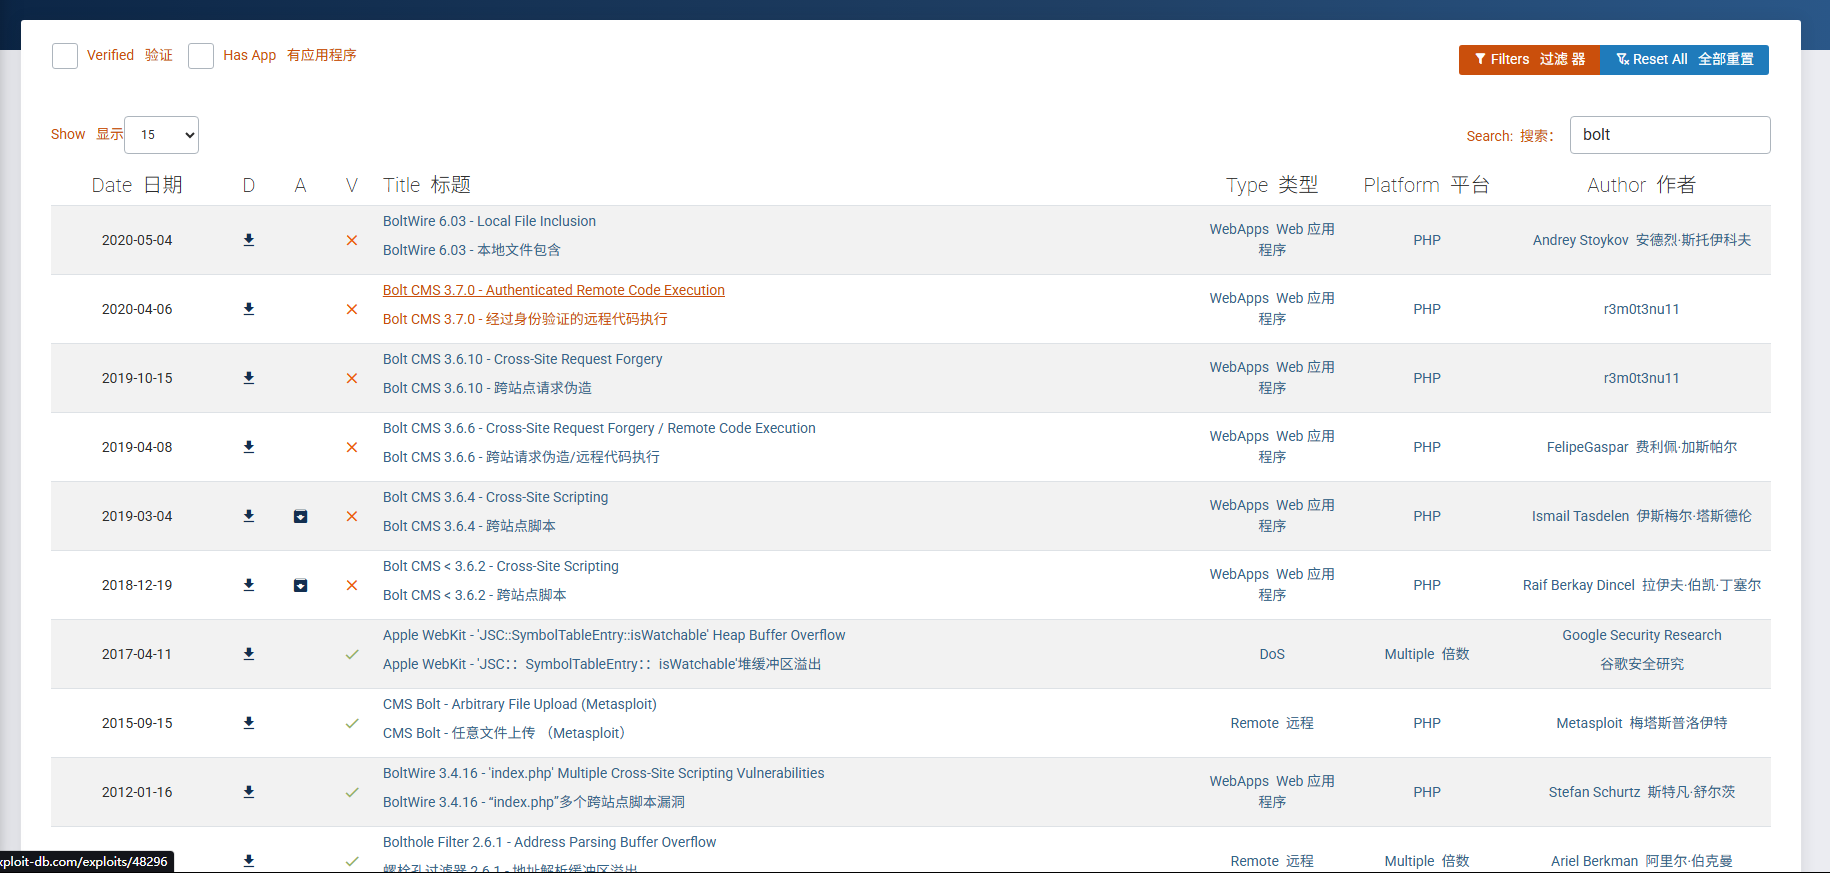The width and height of the screenshot is (1830, 873).
Task: Enable the Has App checkbox
Action: tap(201, 56)
